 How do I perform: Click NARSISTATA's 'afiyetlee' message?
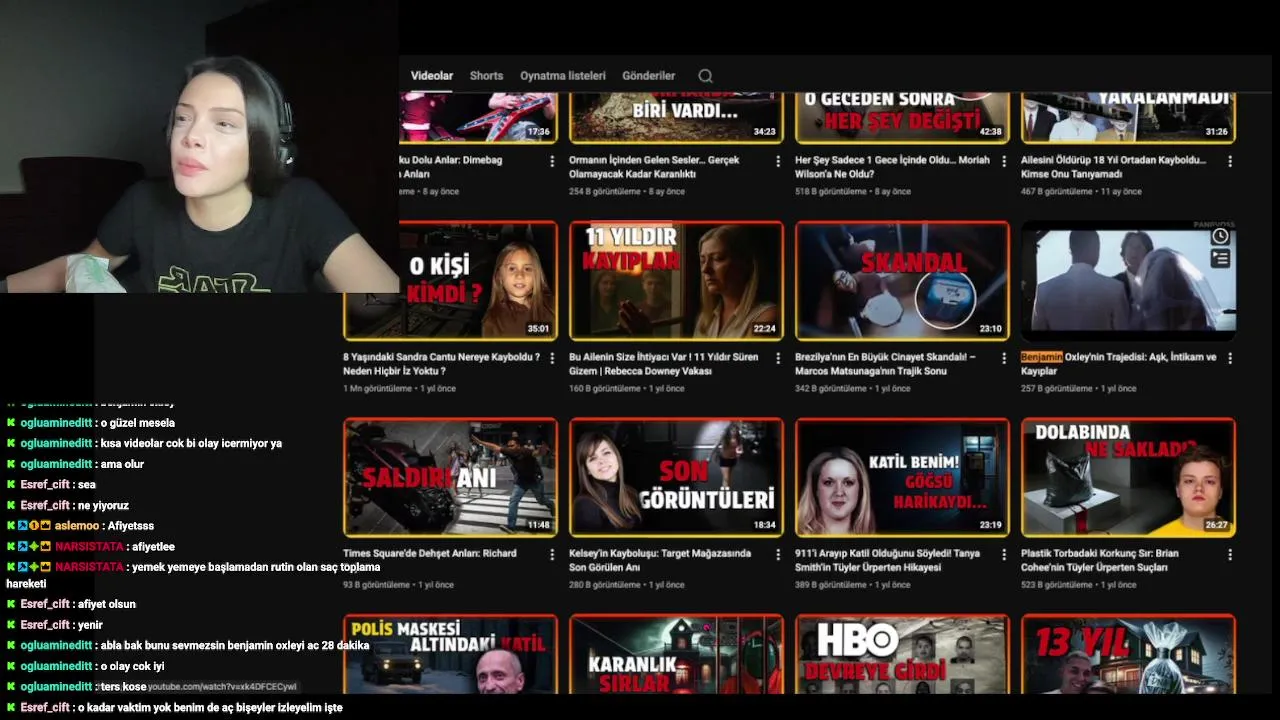click(x=153, y=547)
